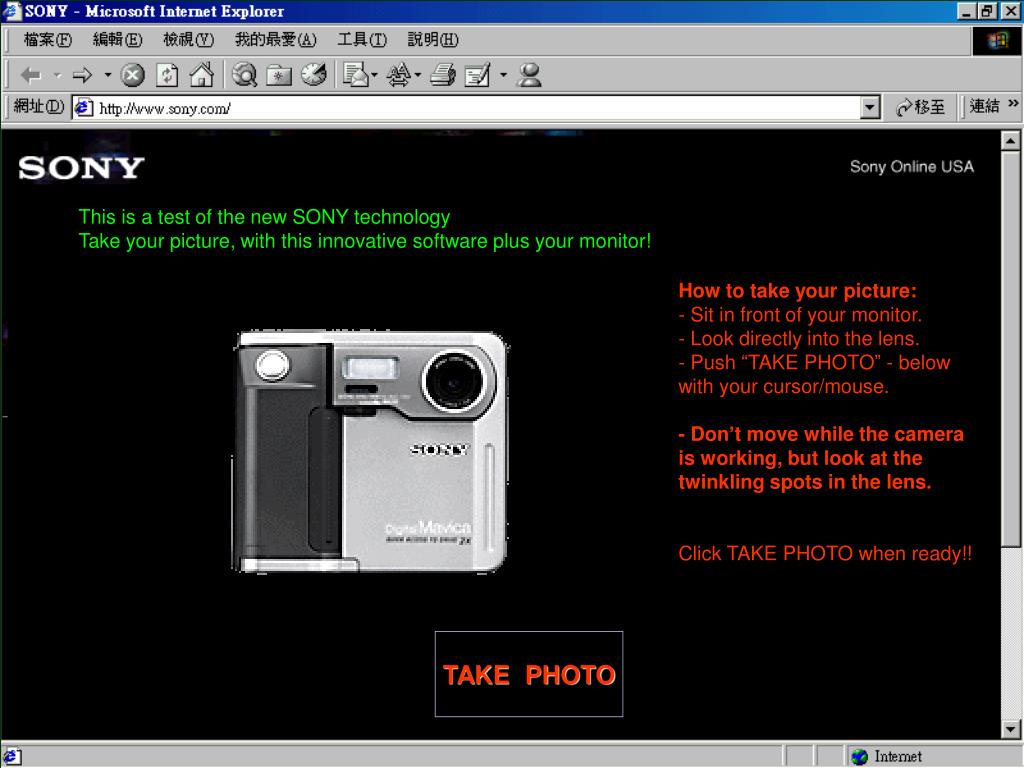The height and width of the screenshot is (768, 1024).
Task: Click the 移至 Go button
Action: pyautogui.click(x=921, y=107)
